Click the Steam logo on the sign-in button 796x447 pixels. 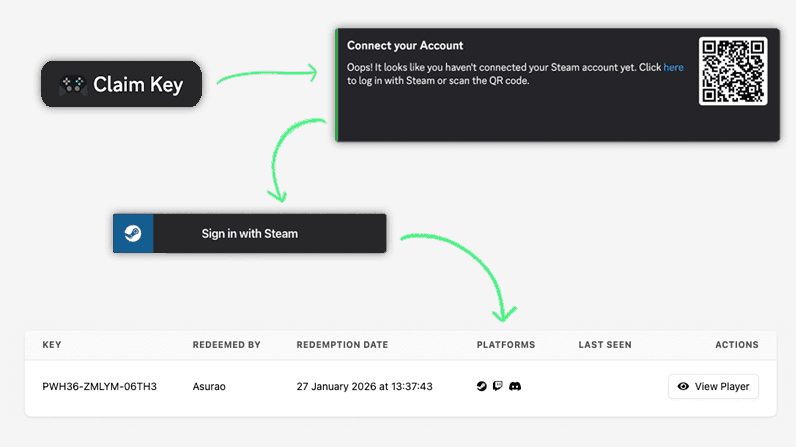click(x=133, y=233)
